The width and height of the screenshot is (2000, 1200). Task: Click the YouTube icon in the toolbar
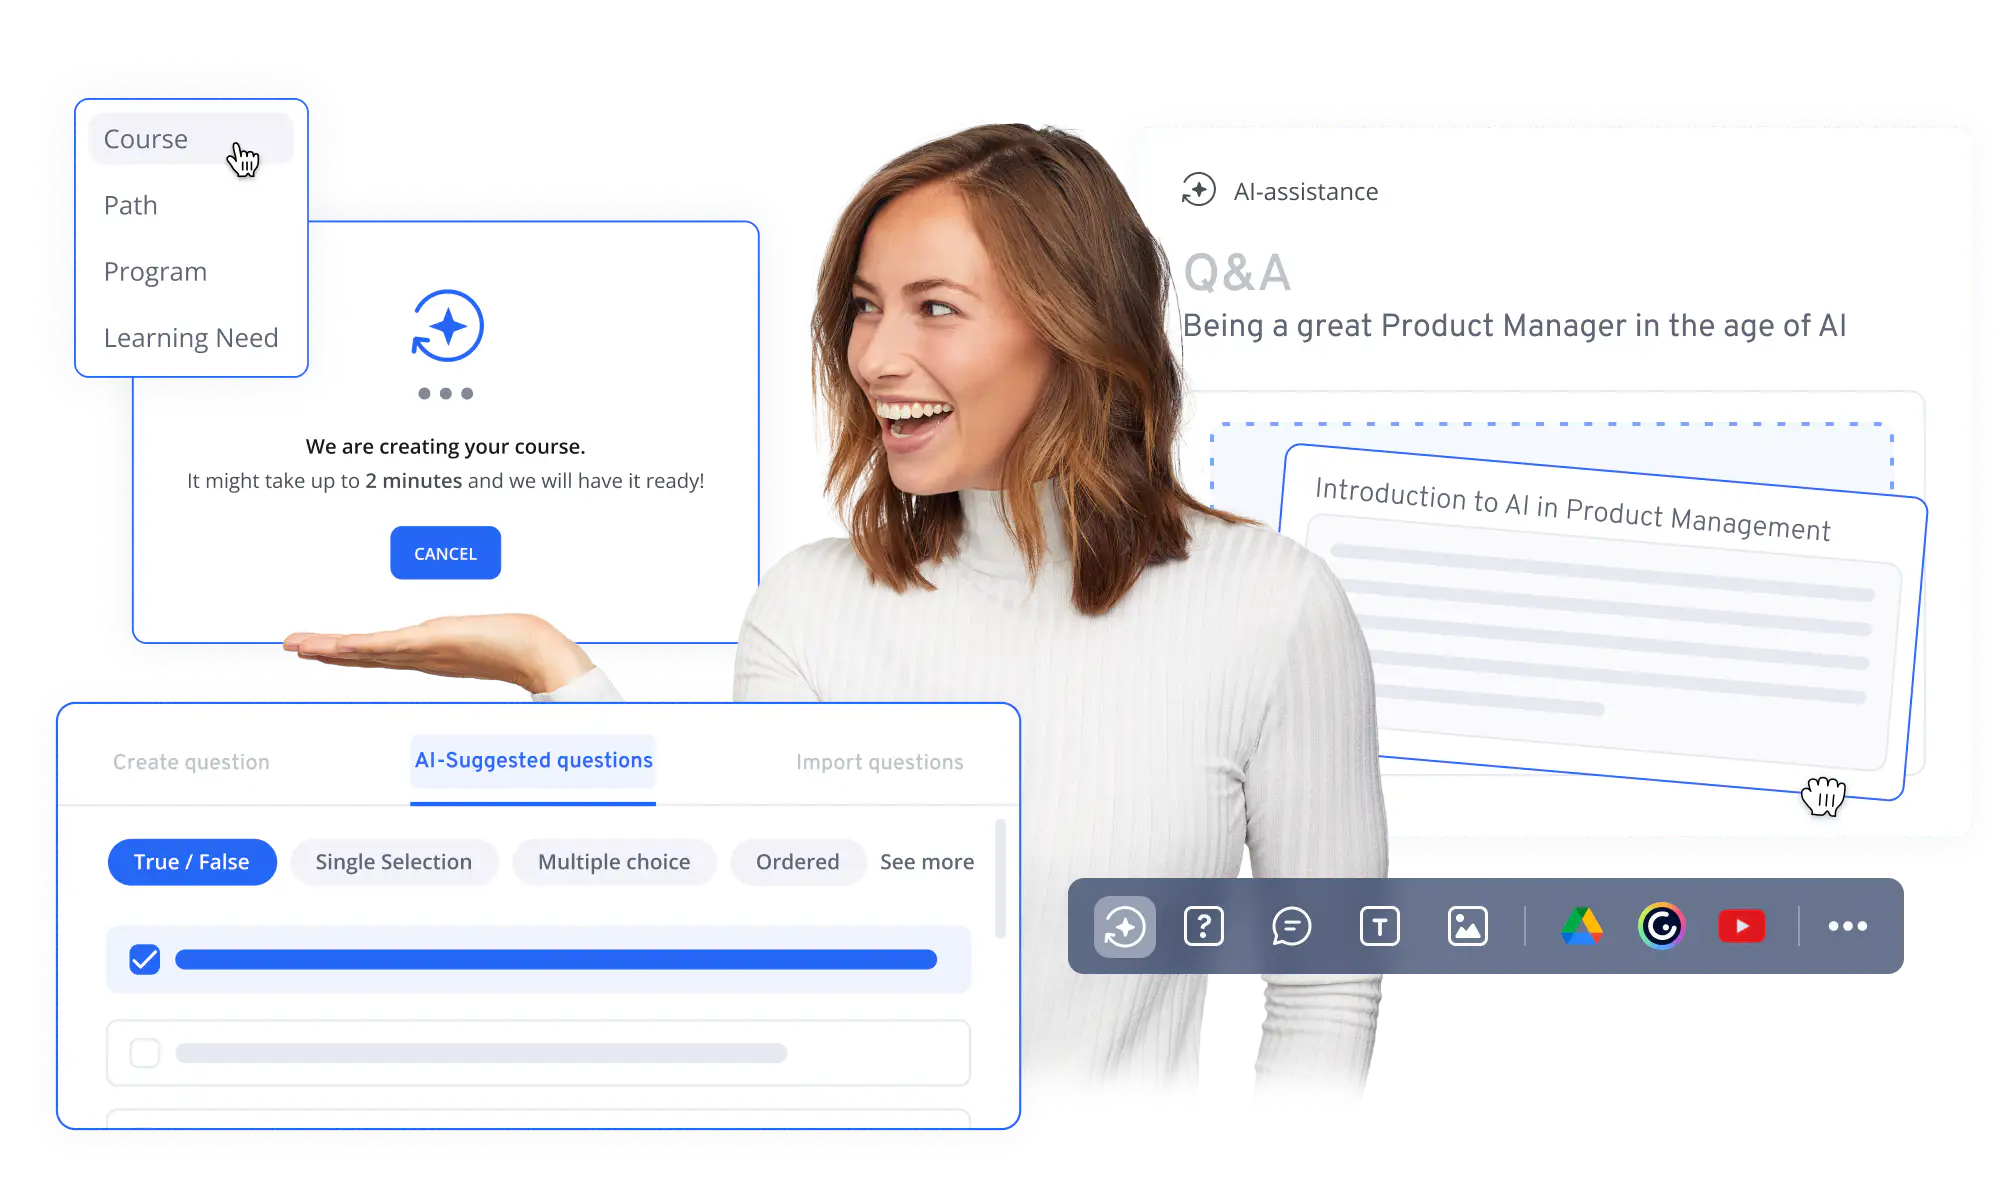[x=1741, y=926]
